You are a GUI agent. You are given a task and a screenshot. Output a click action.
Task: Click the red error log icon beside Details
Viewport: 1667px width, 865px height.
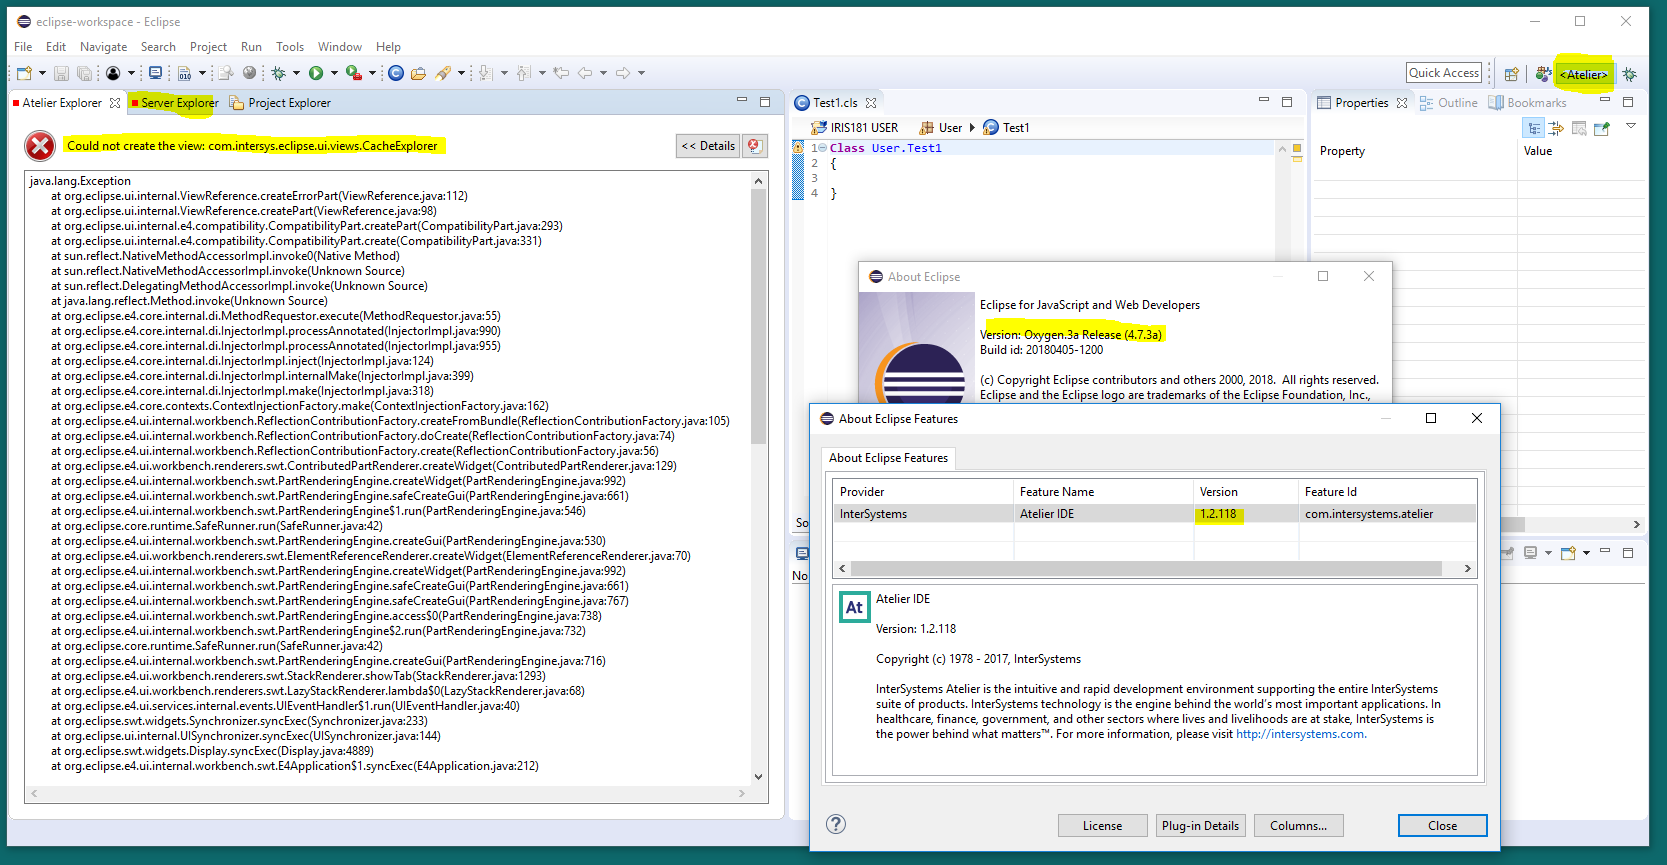coord(755,146)
